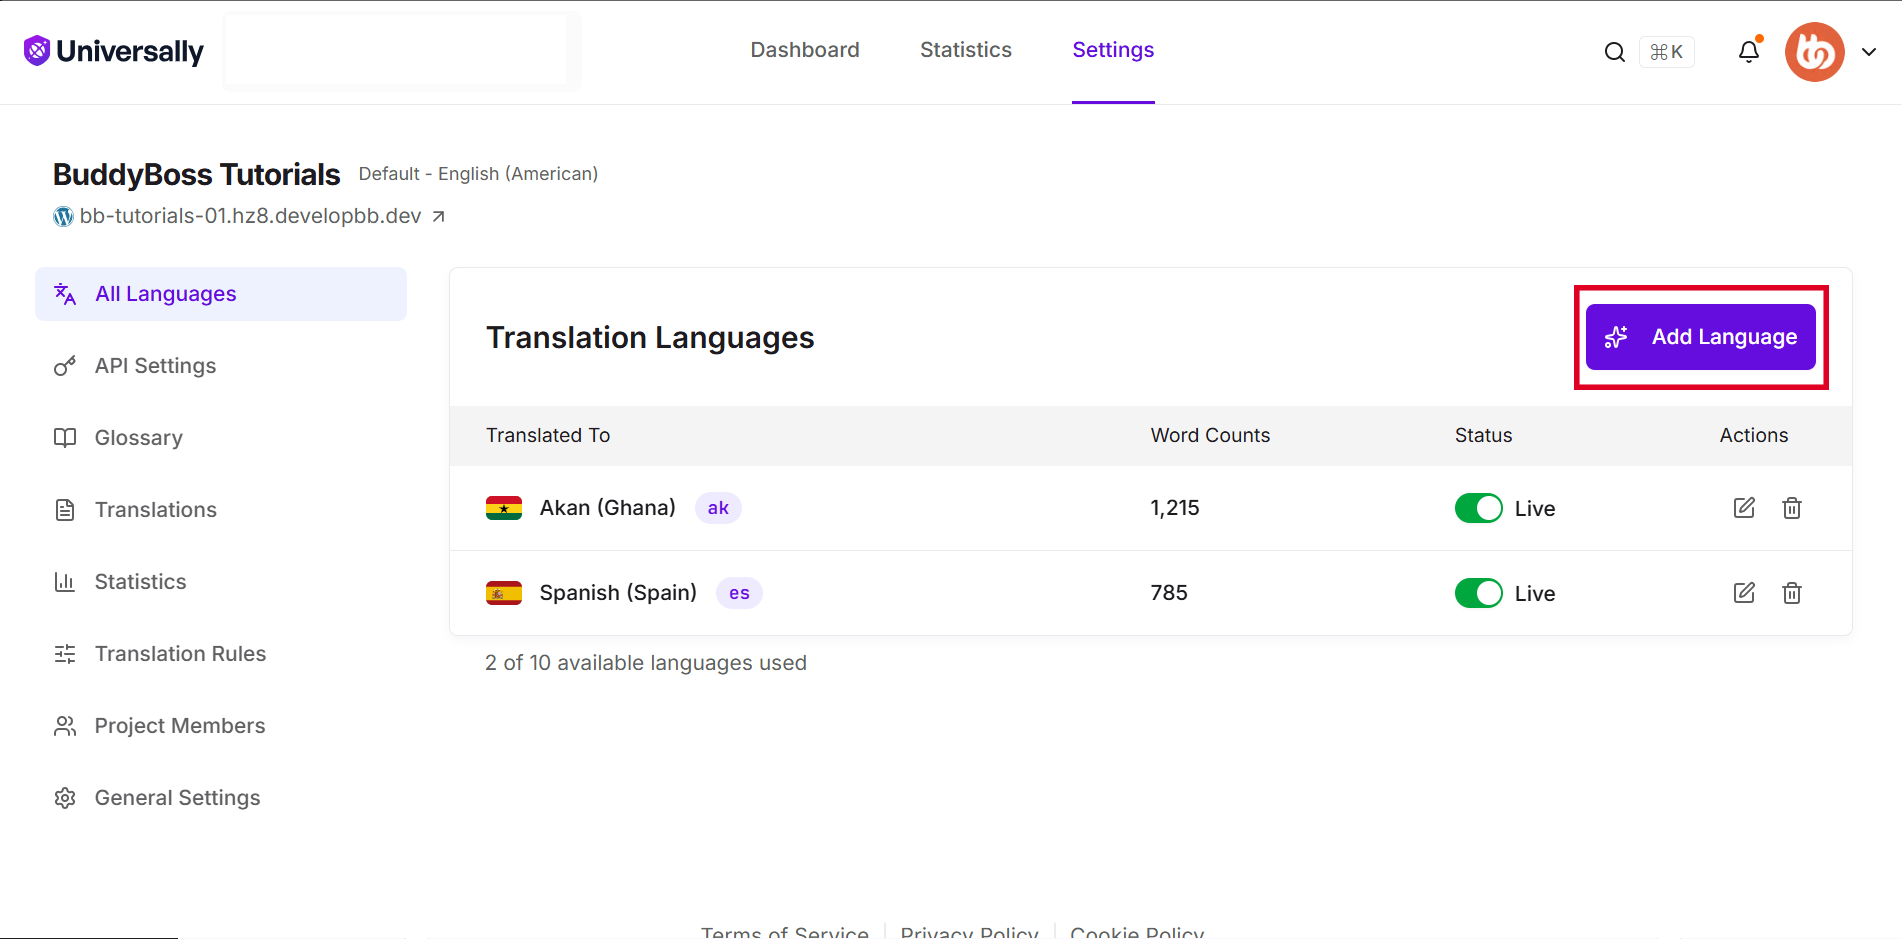Toggle Spanish (Spain) Live status switch
Viewport: 1902px width, 939px height.
coord(1478,593)
